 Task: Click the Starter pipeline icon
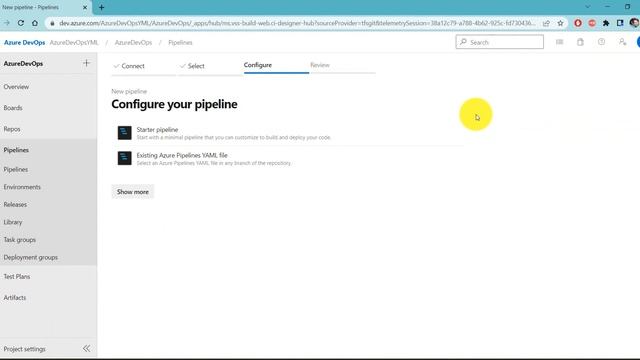(124, 133)
